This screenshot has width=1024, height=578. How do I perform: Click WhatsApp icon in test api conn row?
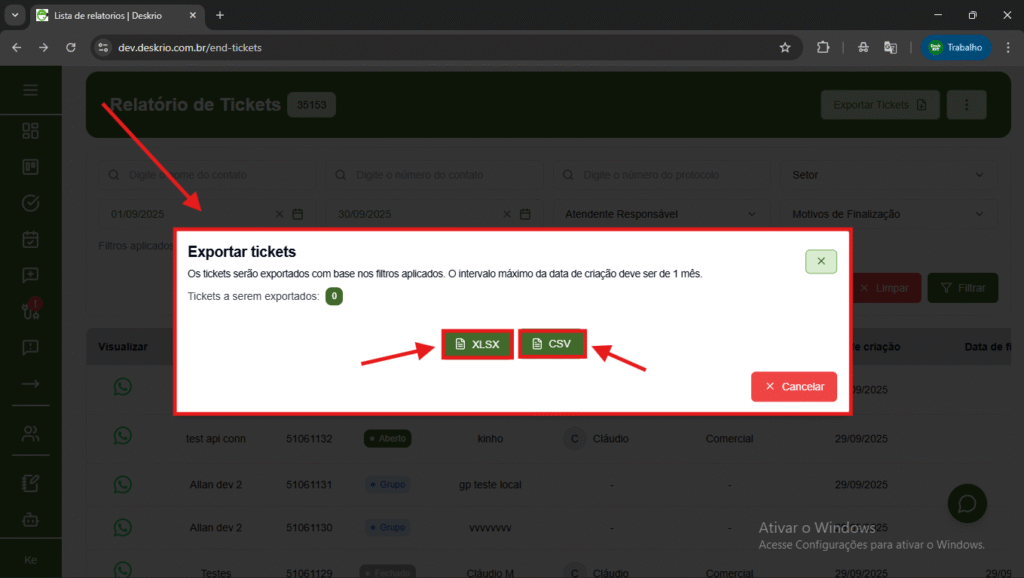click(x=122, y=436)
